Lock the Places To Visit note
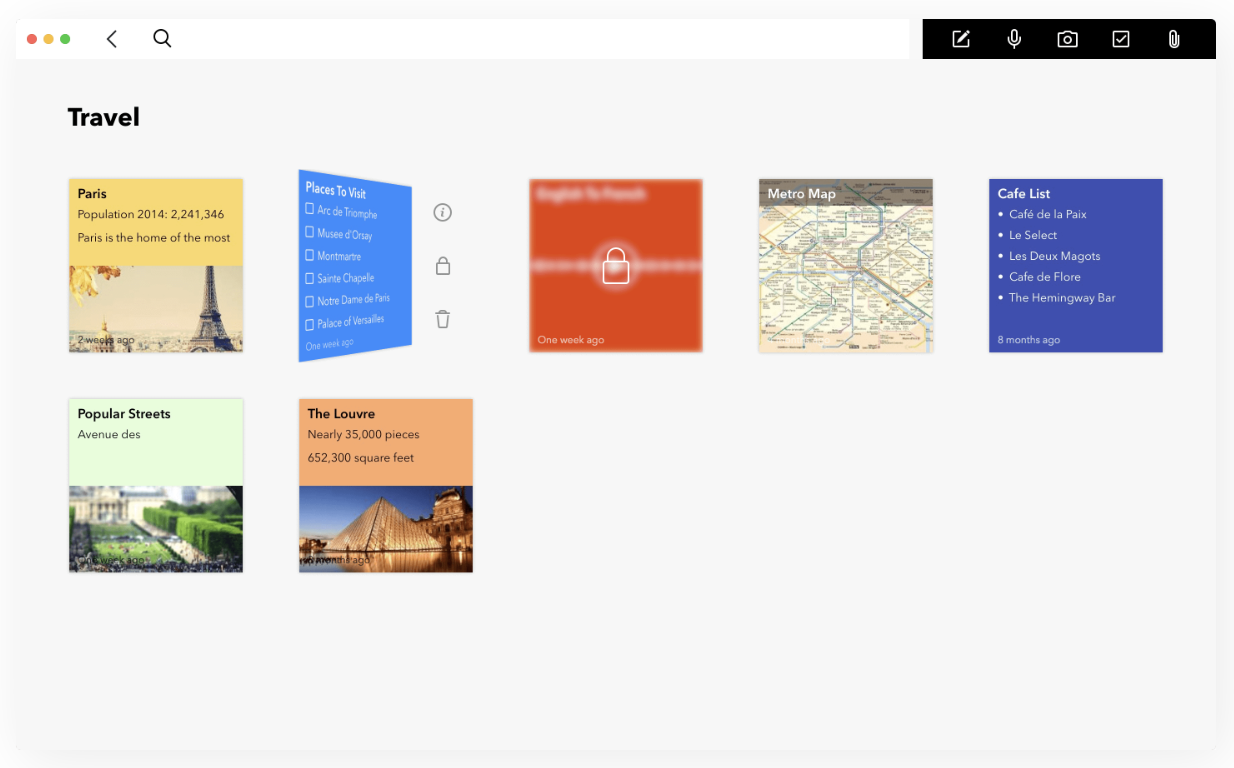Screen dimensions: 1234x768 [x=442, y=265]
